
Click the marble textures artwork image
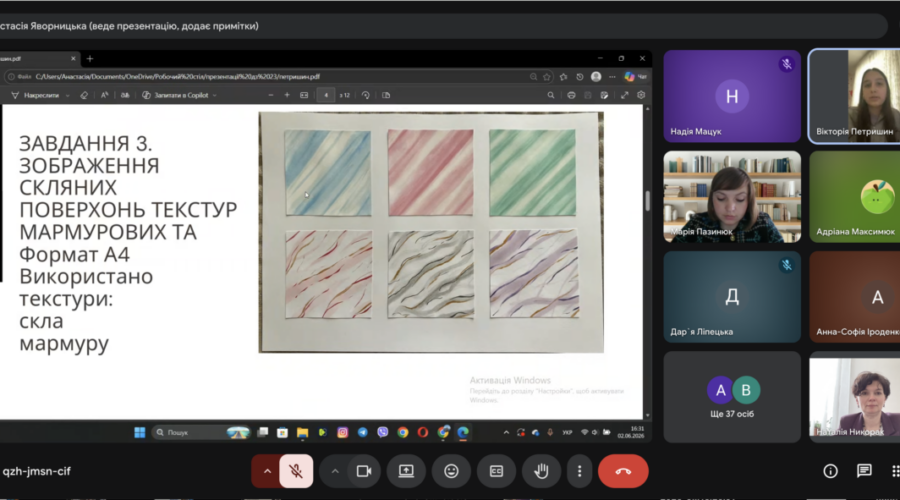pos(431,232)
